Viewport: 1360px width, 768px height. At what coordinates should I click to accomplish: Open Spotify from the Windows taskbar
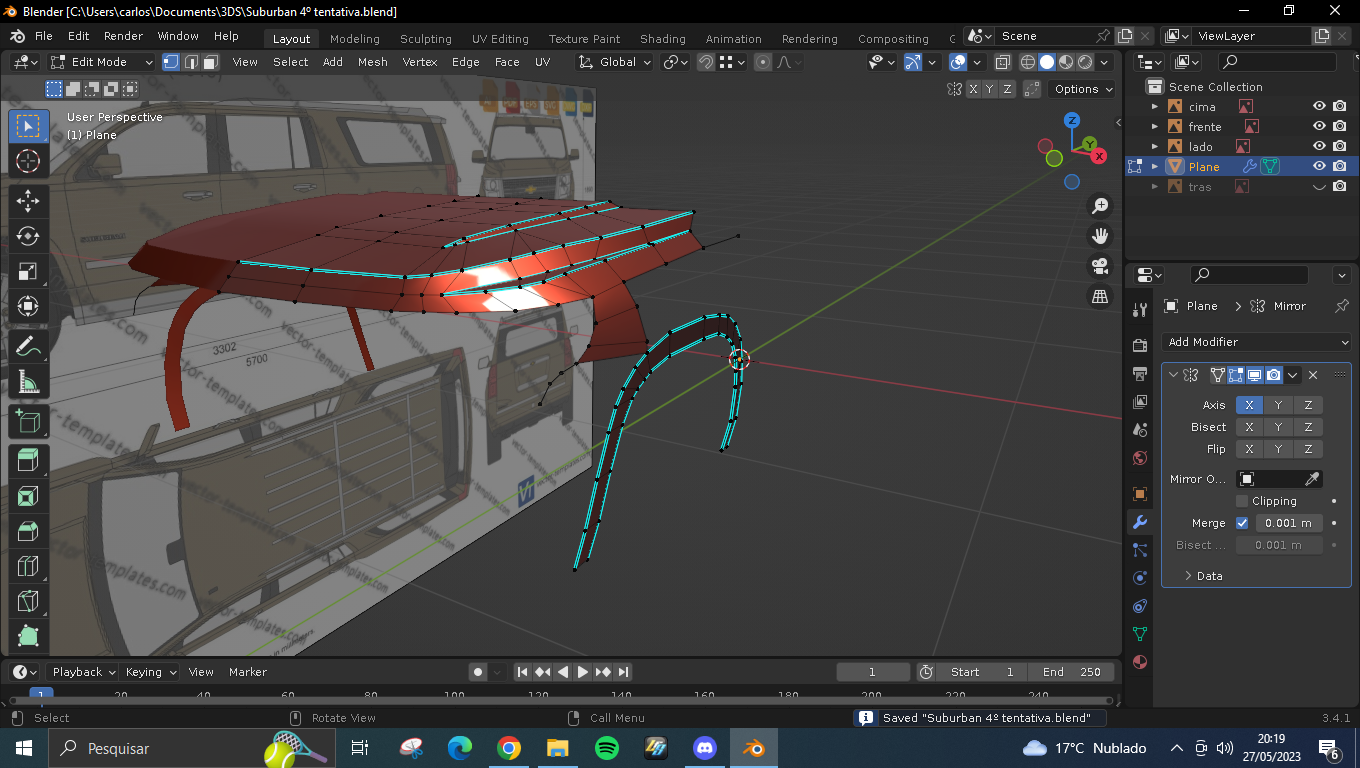click(606, 748)
